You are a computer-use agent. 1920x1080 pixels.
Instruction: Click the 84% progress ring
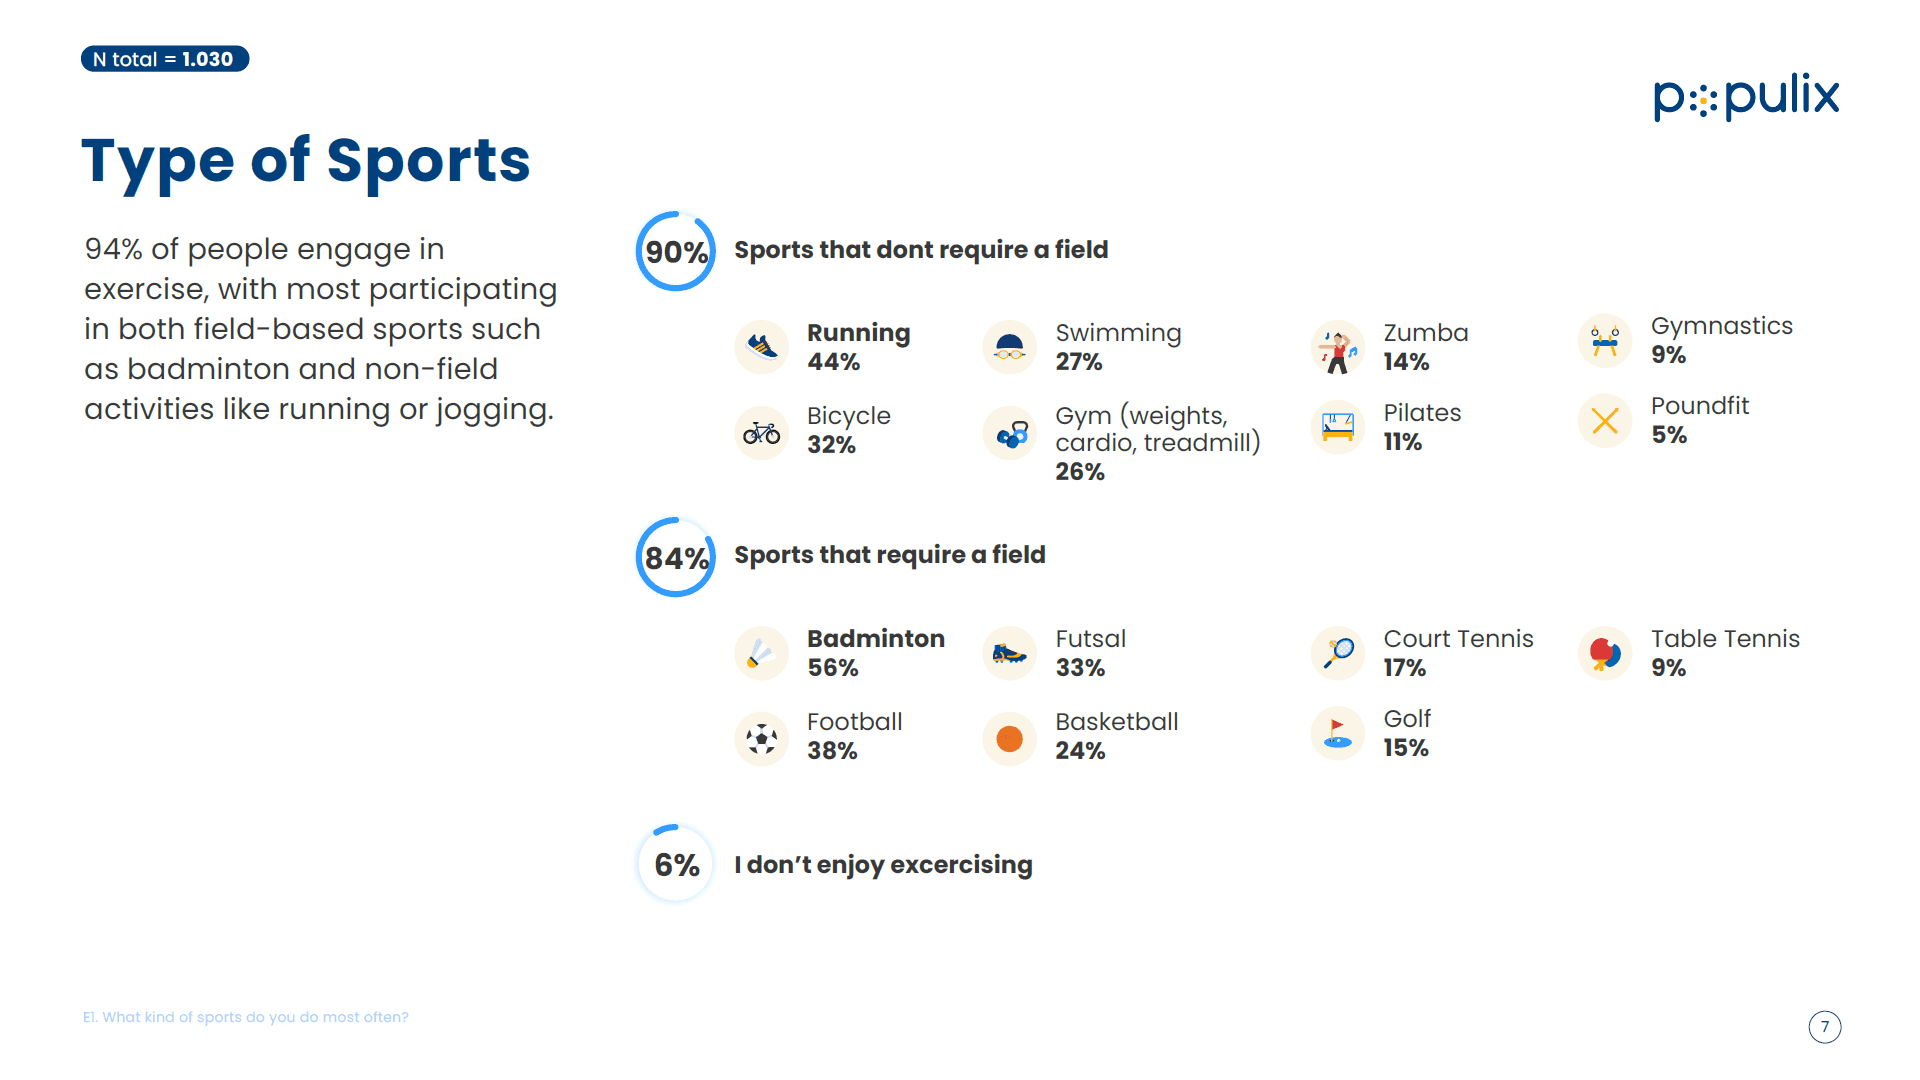(x=676, y=557)
